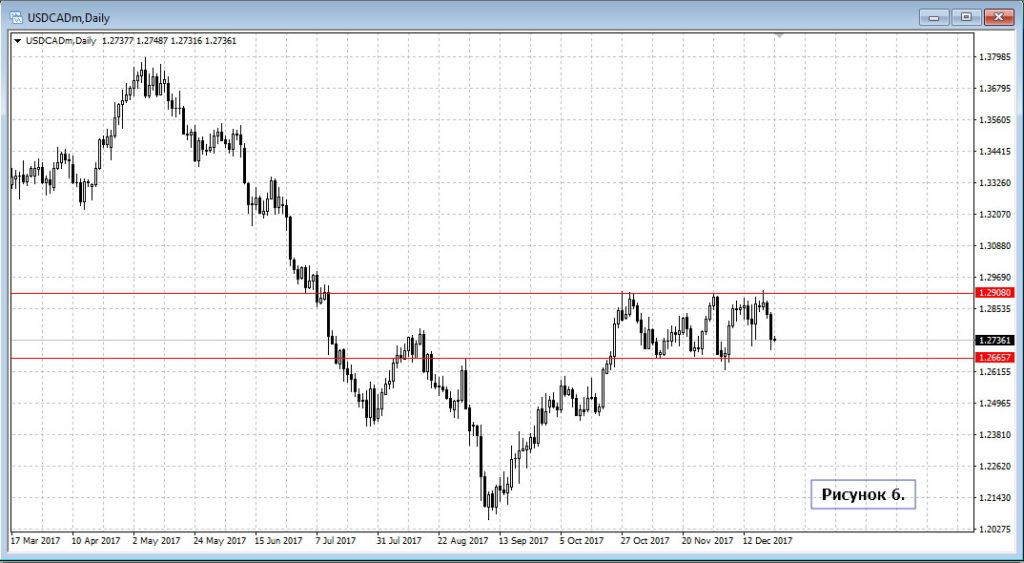Click the gray chart shift marker triangle
The height and width of the screenshot is (563, 1024).
point(778,36)
